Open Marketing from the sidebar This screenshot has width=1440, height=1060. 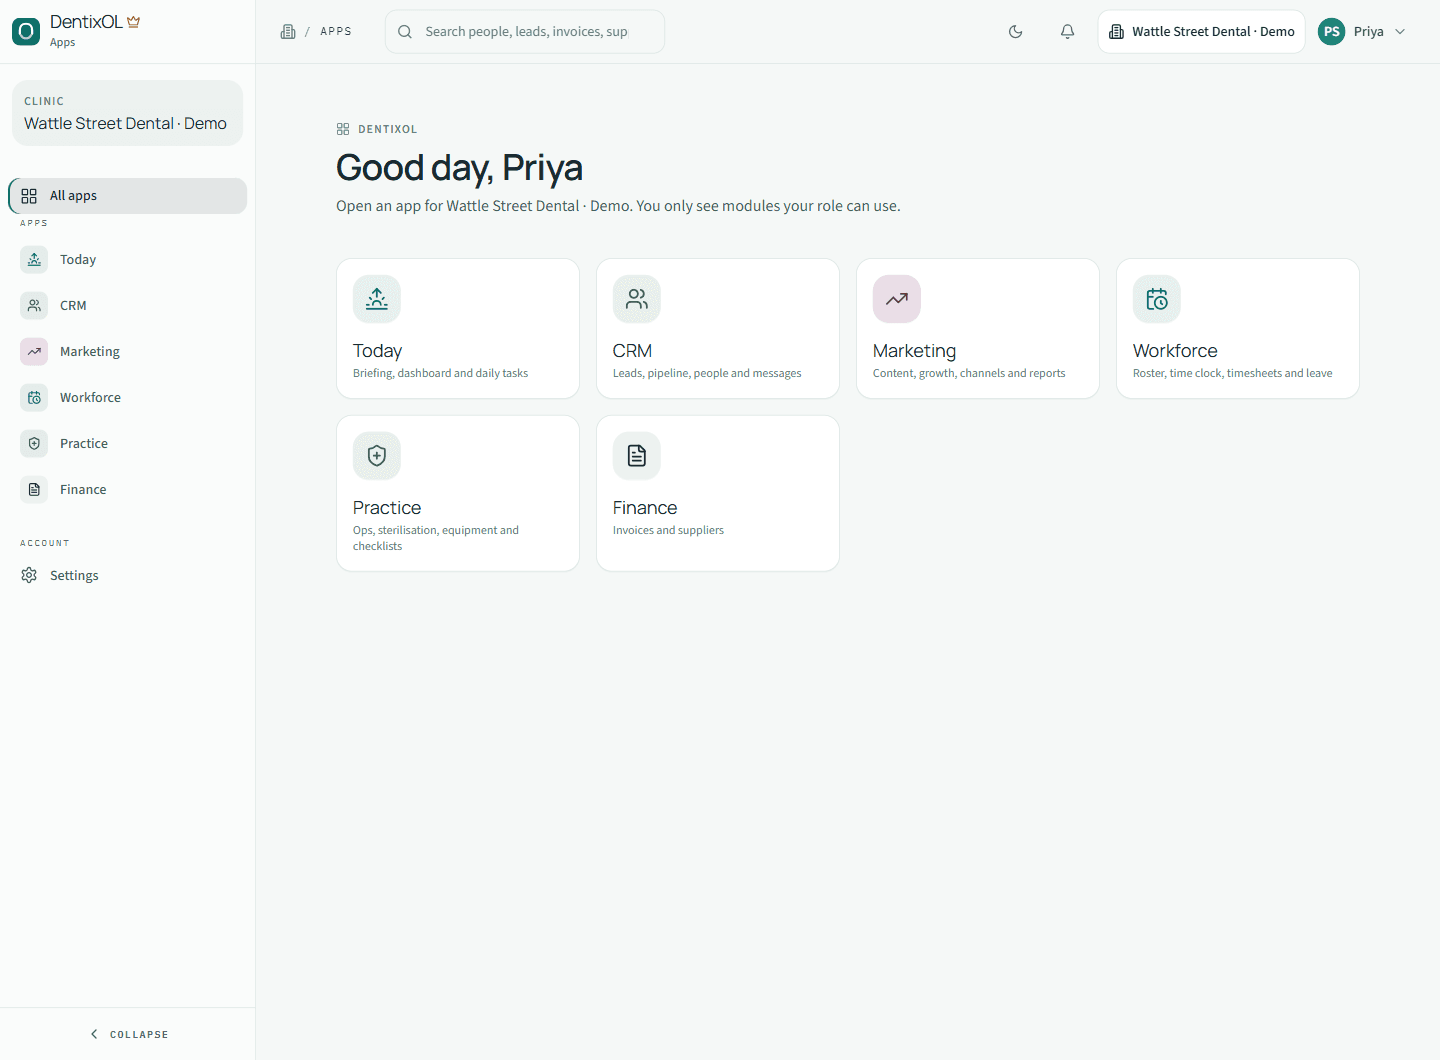[x=128, y=352]
